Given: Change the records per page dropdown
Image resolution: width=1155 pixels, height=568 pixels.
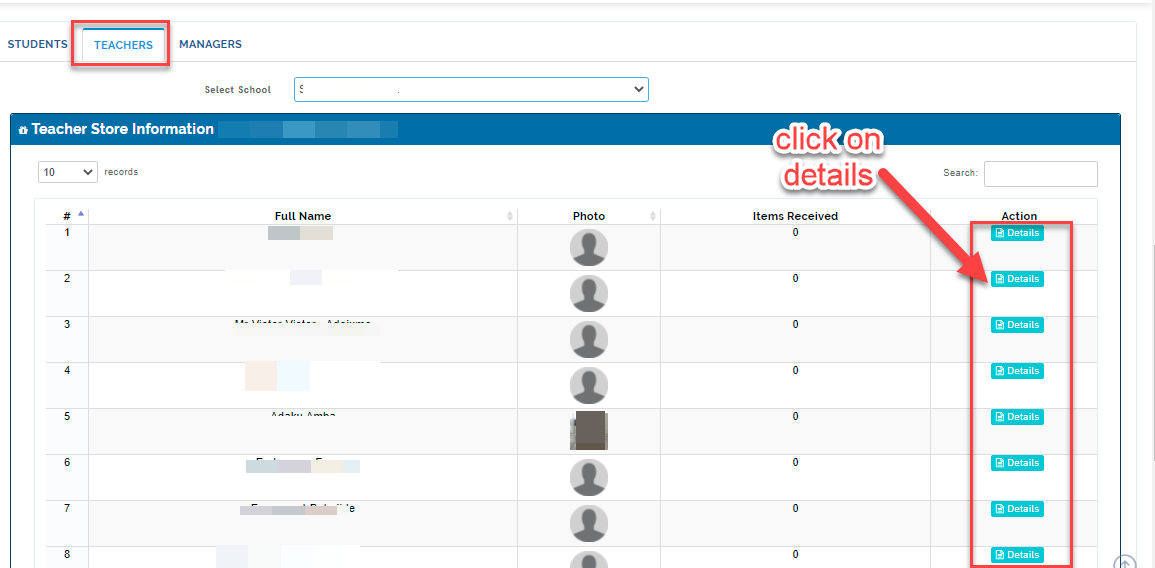Looking at the screenshot, I should coord(68,172).
